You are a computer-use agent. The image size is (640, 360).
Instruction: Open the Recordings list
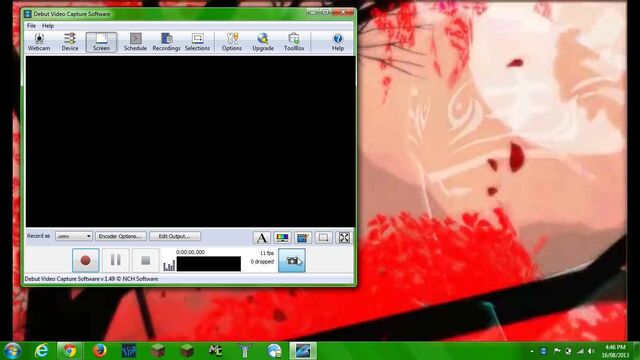[x=166, y=42]
